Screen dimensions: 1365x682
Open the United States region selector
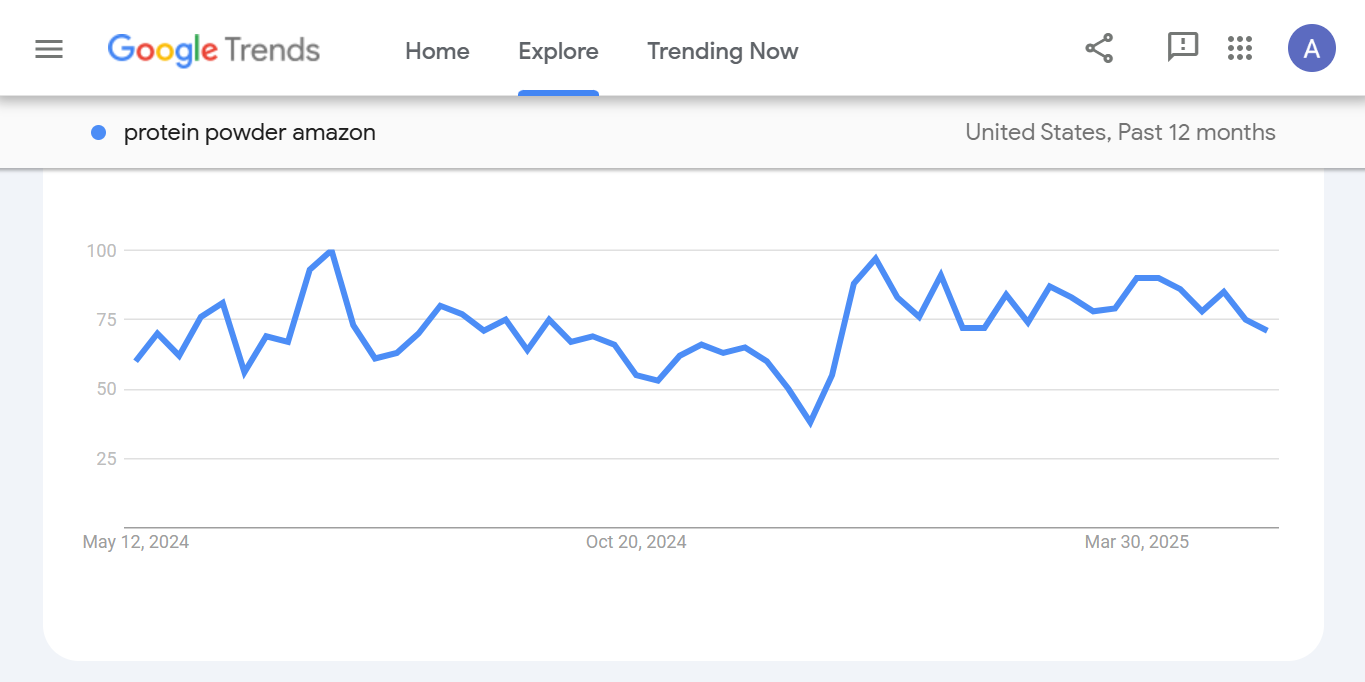tap(1038, 132)
